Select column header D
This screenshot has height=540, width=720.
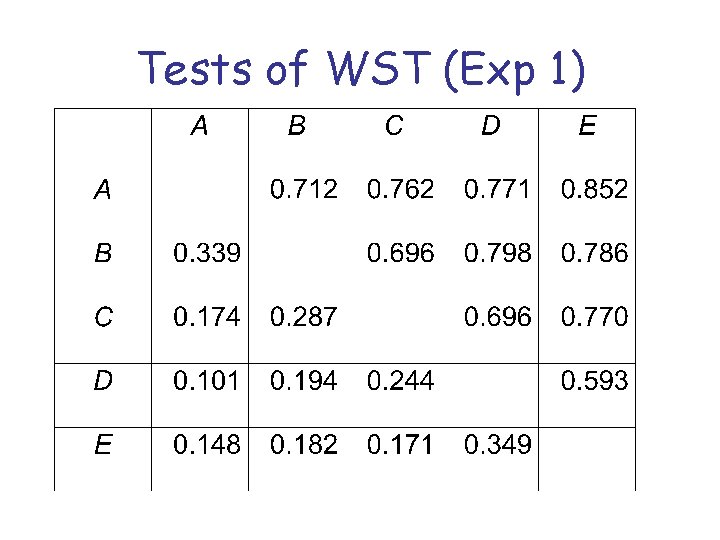491,125
